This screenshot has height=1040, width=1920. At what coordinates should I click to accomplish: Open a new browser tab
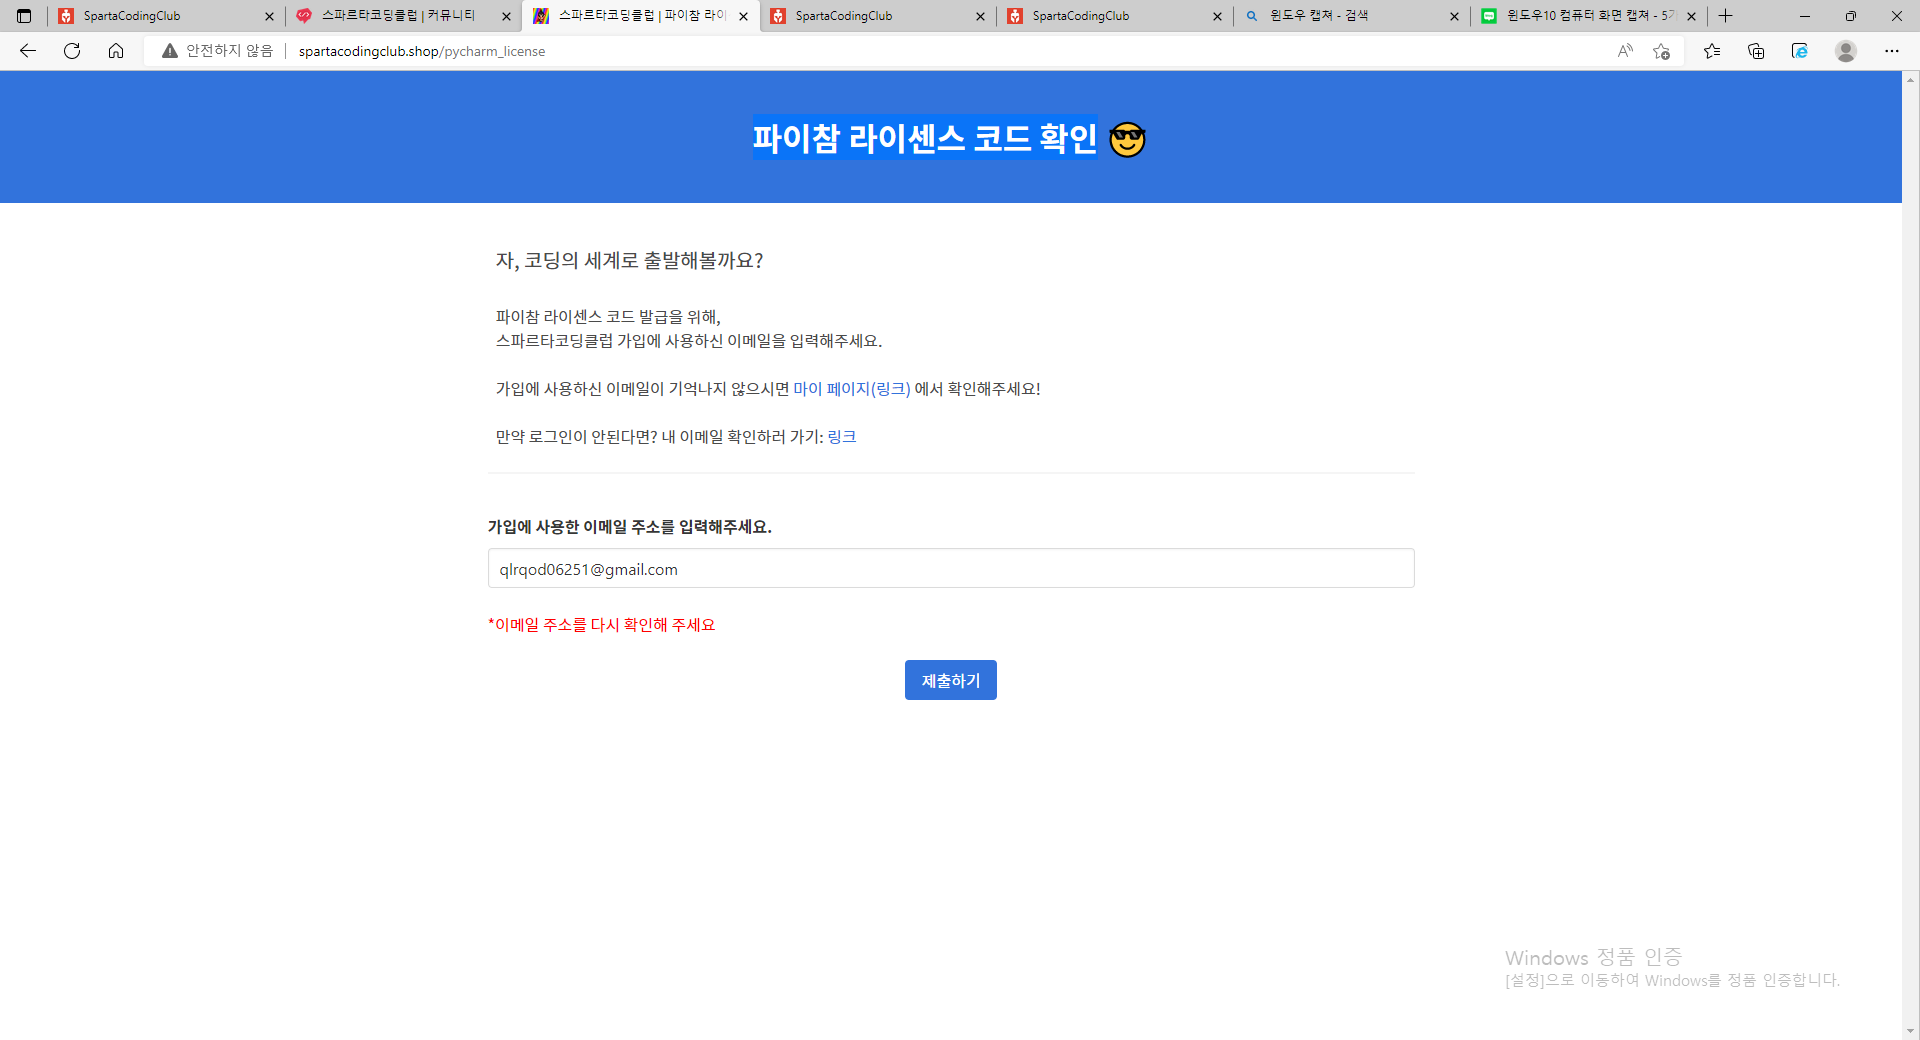tap(1726, 16)
